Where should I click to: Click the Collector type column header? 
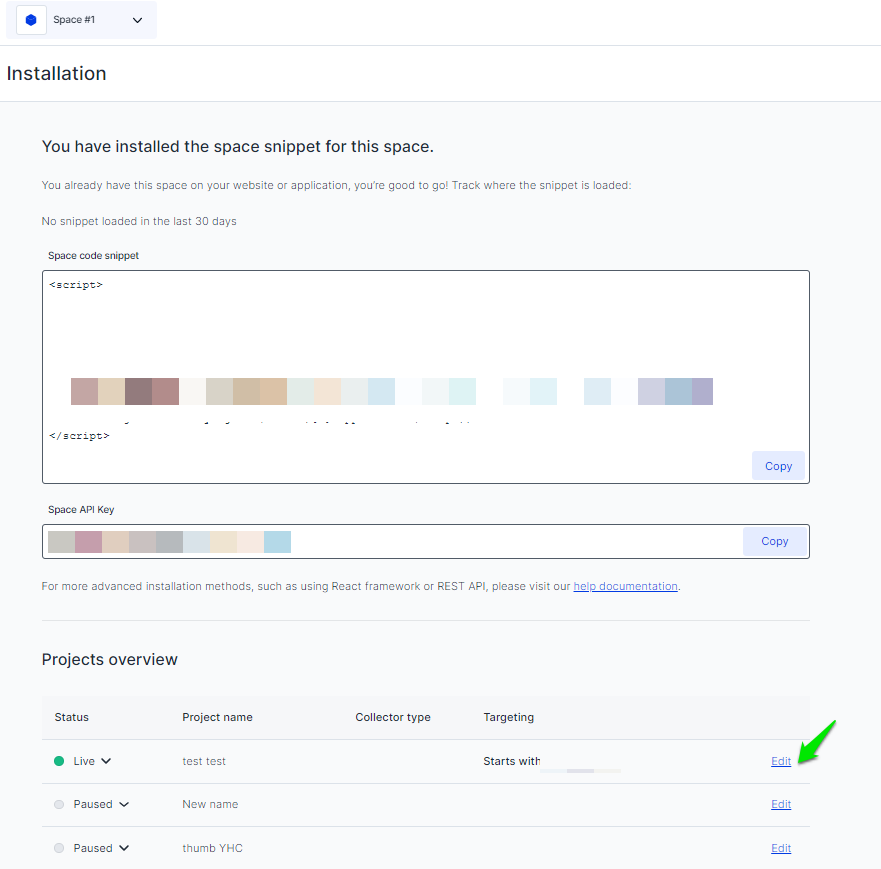(393, 717)
